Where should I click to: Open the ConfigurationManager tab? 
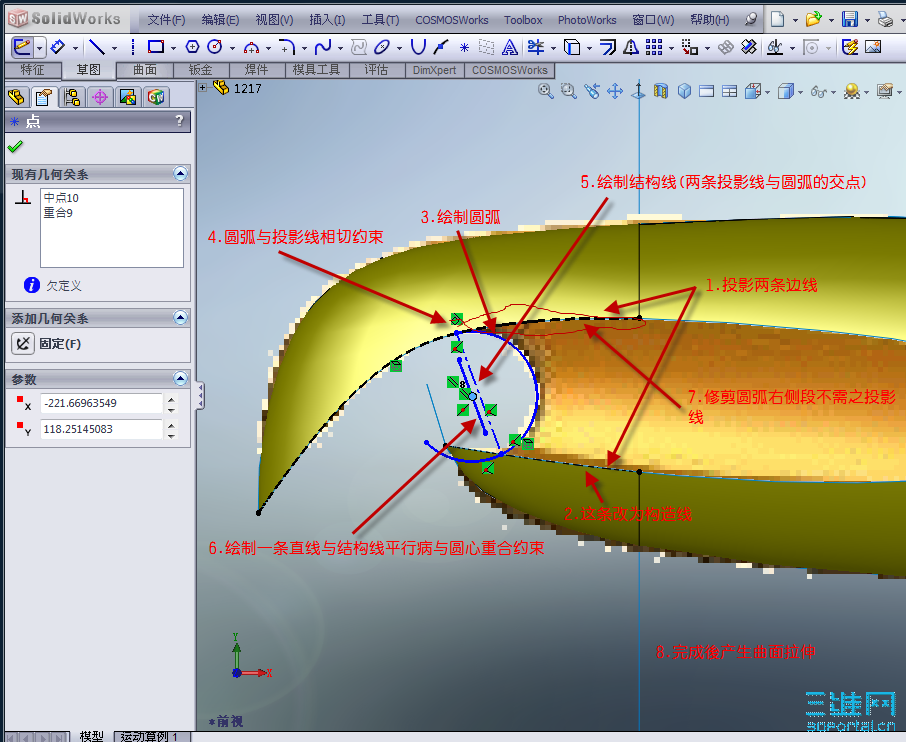point(72,97)
